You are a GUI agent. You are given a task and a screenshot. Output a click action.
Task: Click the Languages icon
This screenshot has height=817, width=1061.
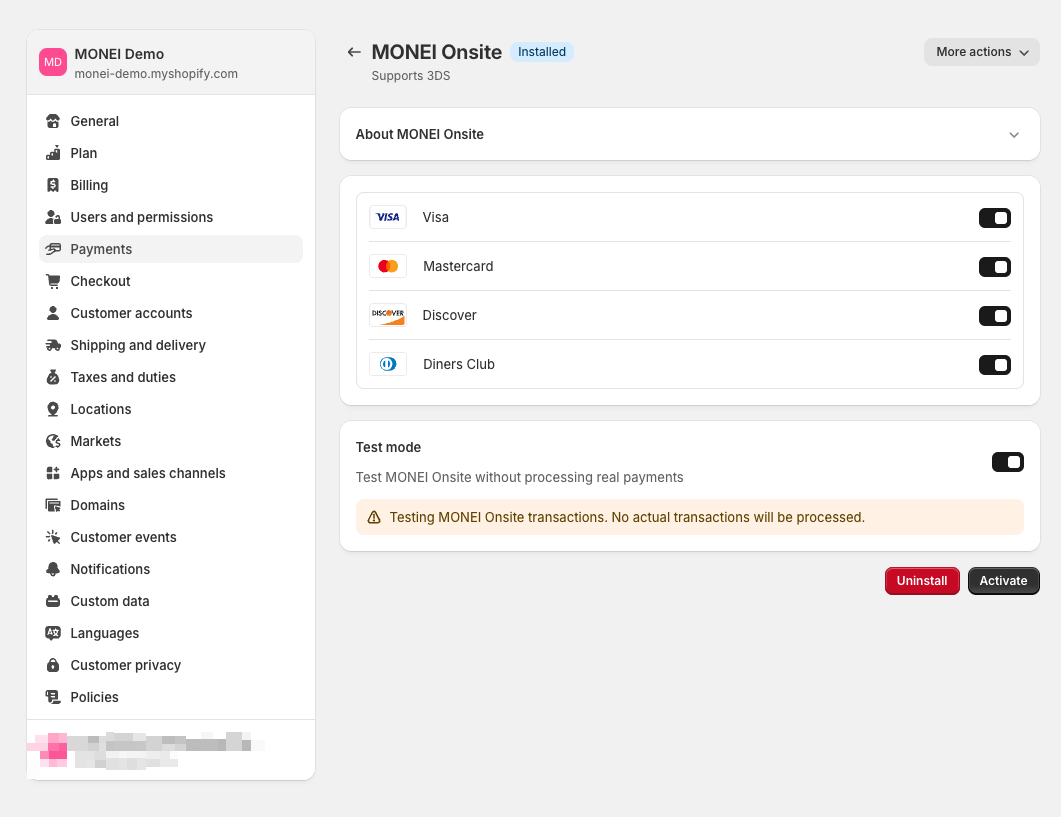point(53,633)
